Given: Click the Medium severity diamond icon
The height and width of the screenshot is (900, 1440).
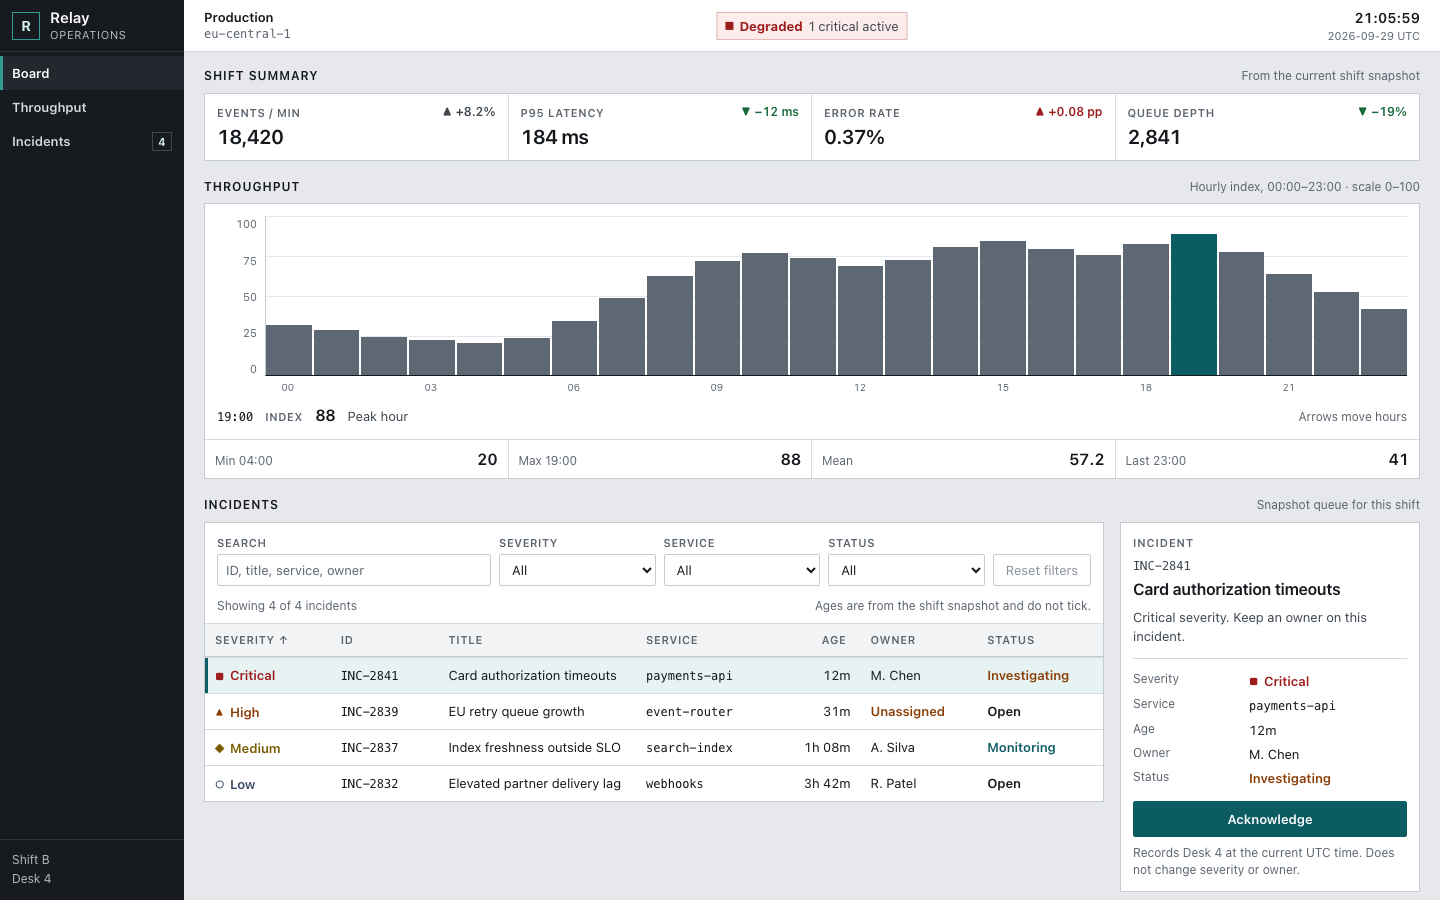Looking at the screenshot, I should [x=220, y=748].
